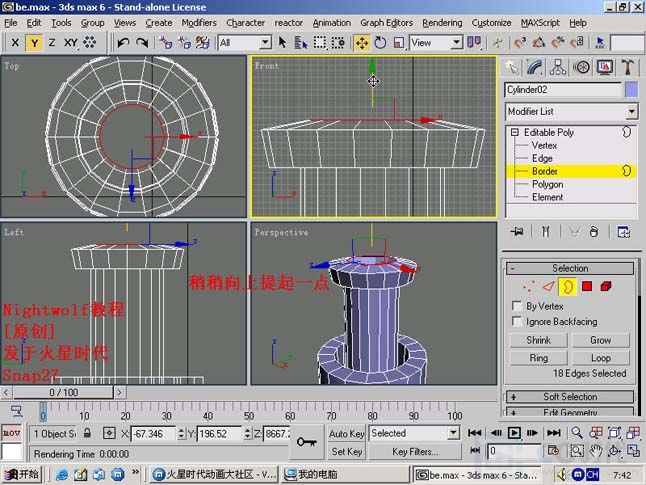This screenshot has height=485, width=646.
Task: Click the Region Zoom icon
Action: tap(577, 451)
